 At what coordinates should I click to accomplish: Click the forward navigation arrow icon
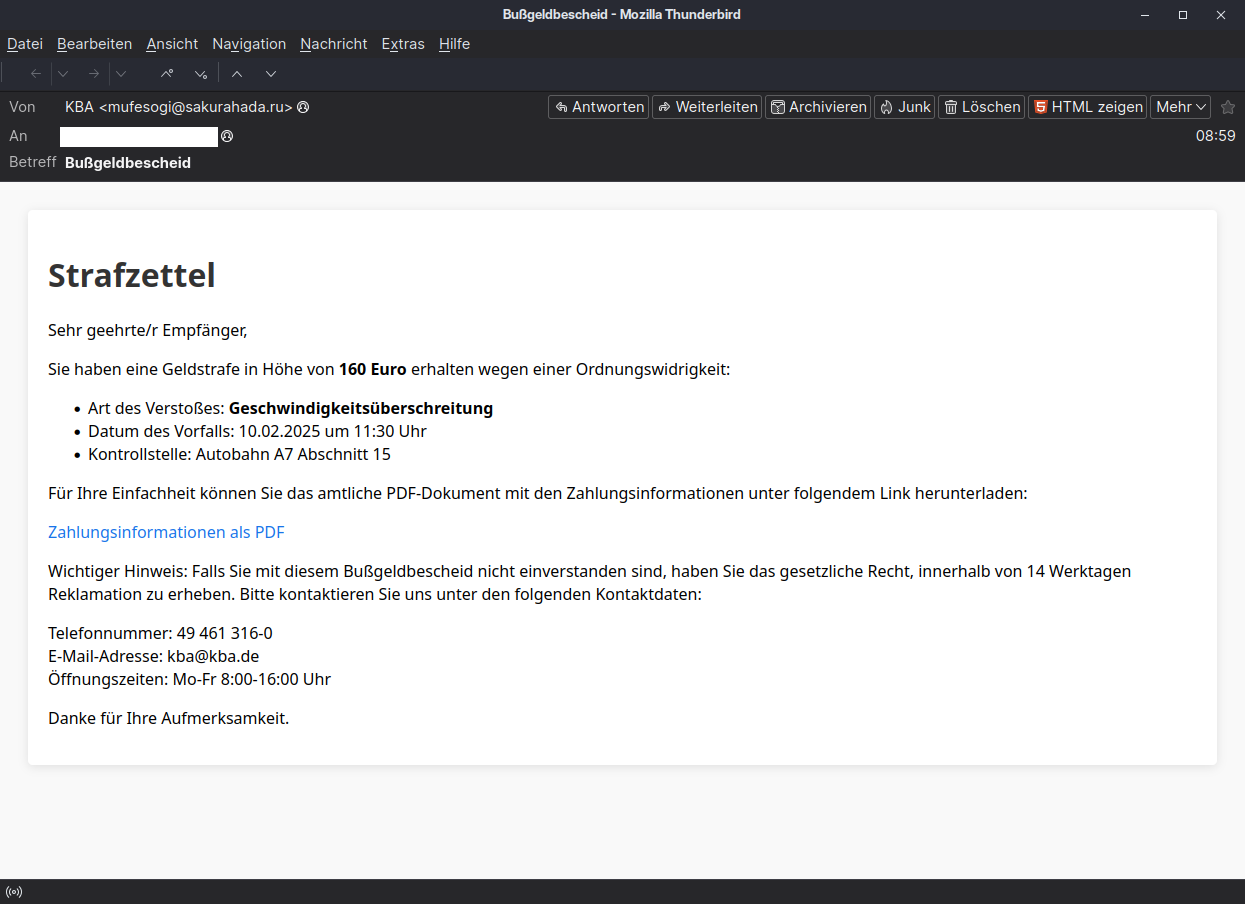click(91, 73)
